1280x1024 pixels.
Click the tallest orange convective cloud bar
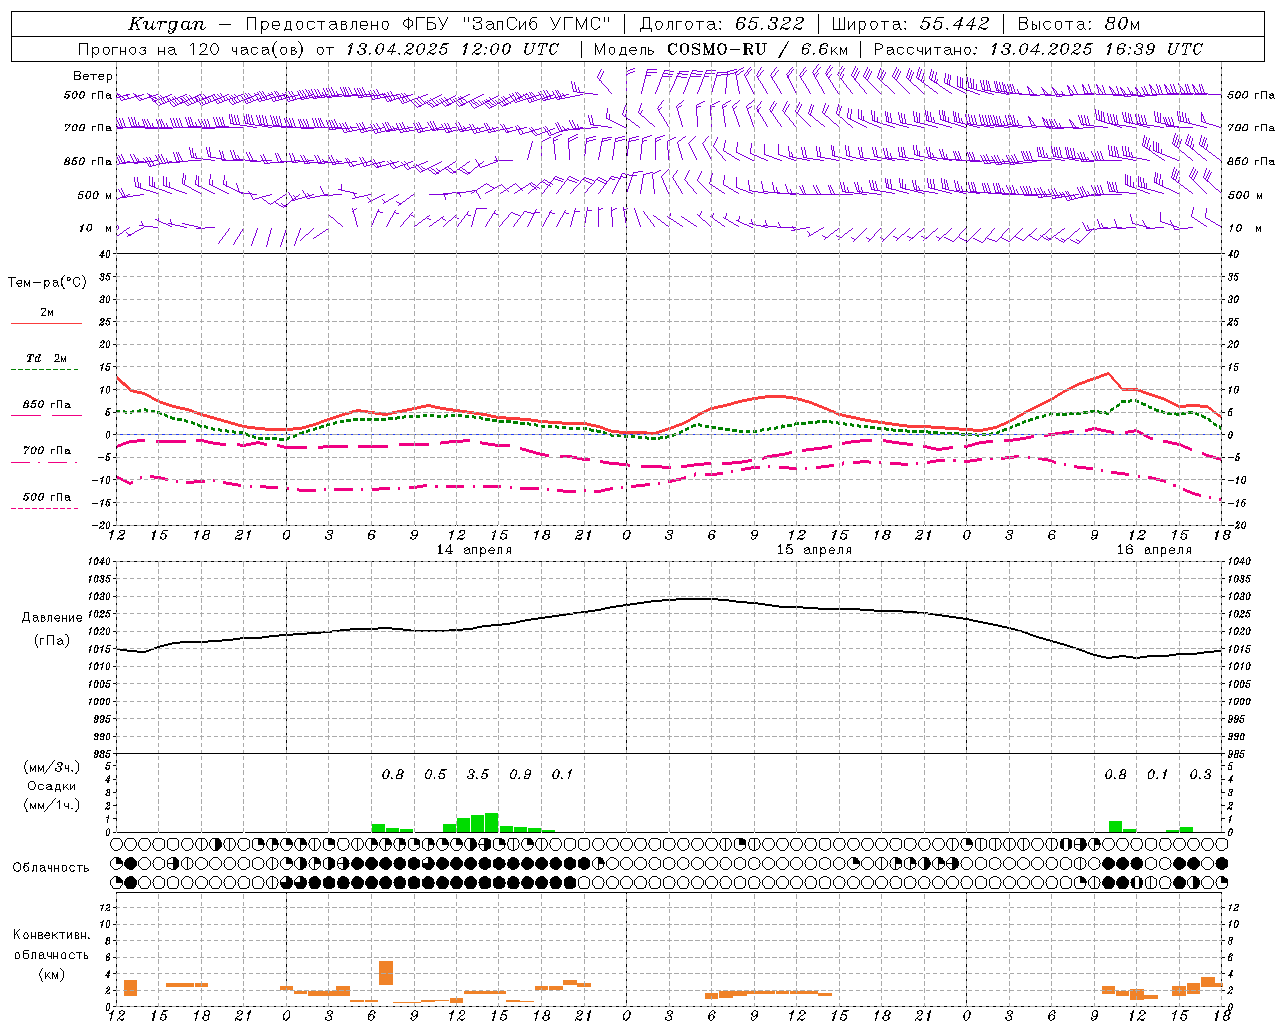pyautogui.click(x=386, y=973)
